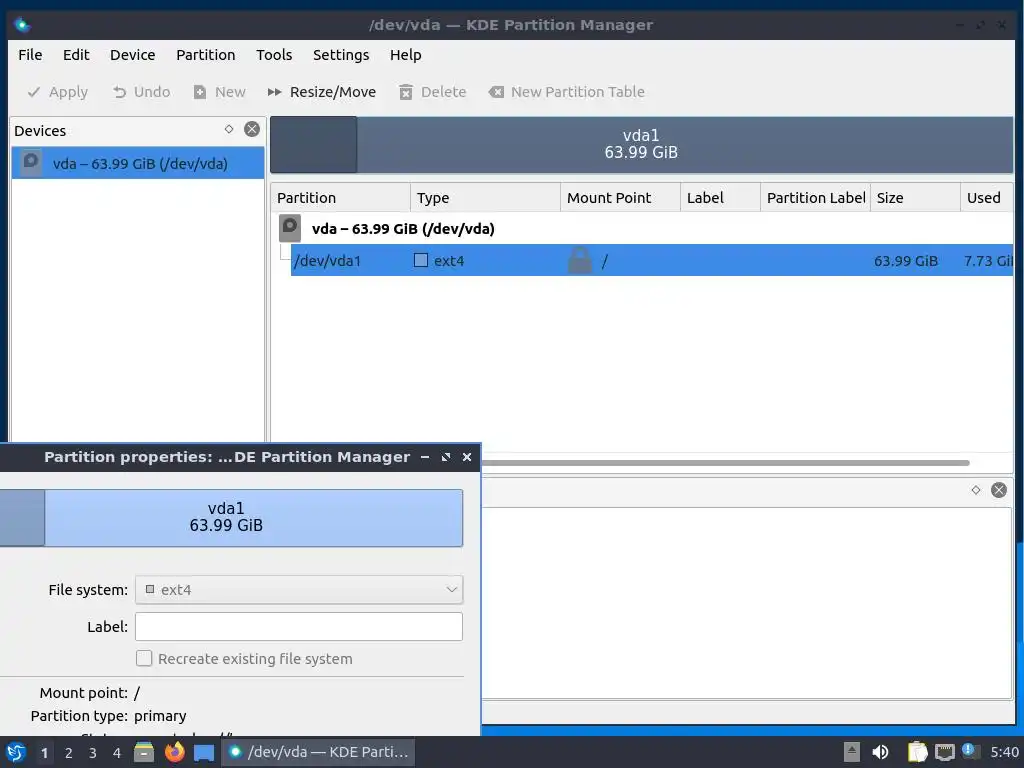Image resolution: width=1024 pixels, height=768 pixels.
Task: Click the disk icon beside vda in Devices
Action: pos(31,162)
